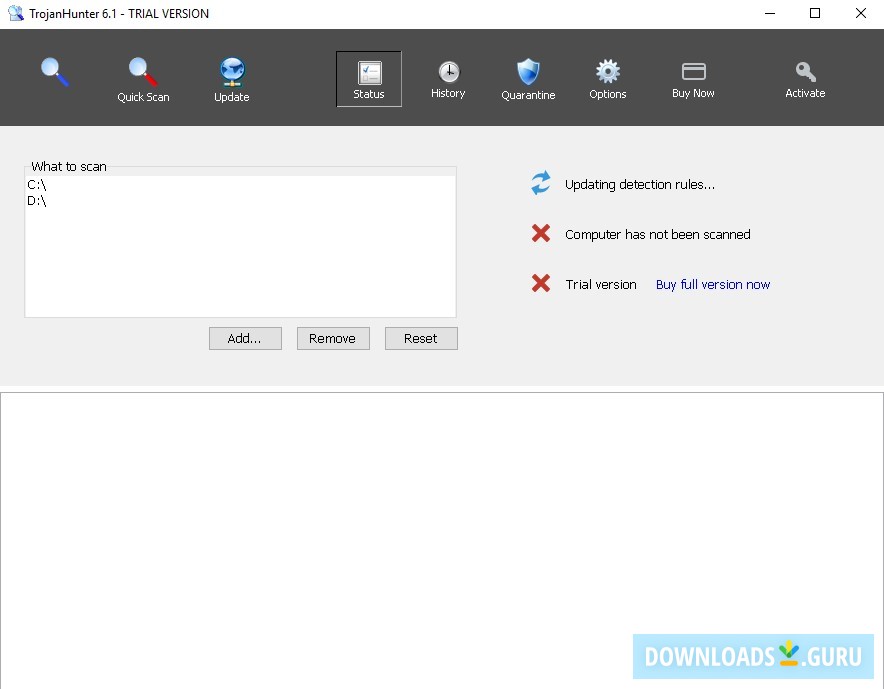Click the Reset button
Screen dimensions: 884x689
[x=421, y=338]
